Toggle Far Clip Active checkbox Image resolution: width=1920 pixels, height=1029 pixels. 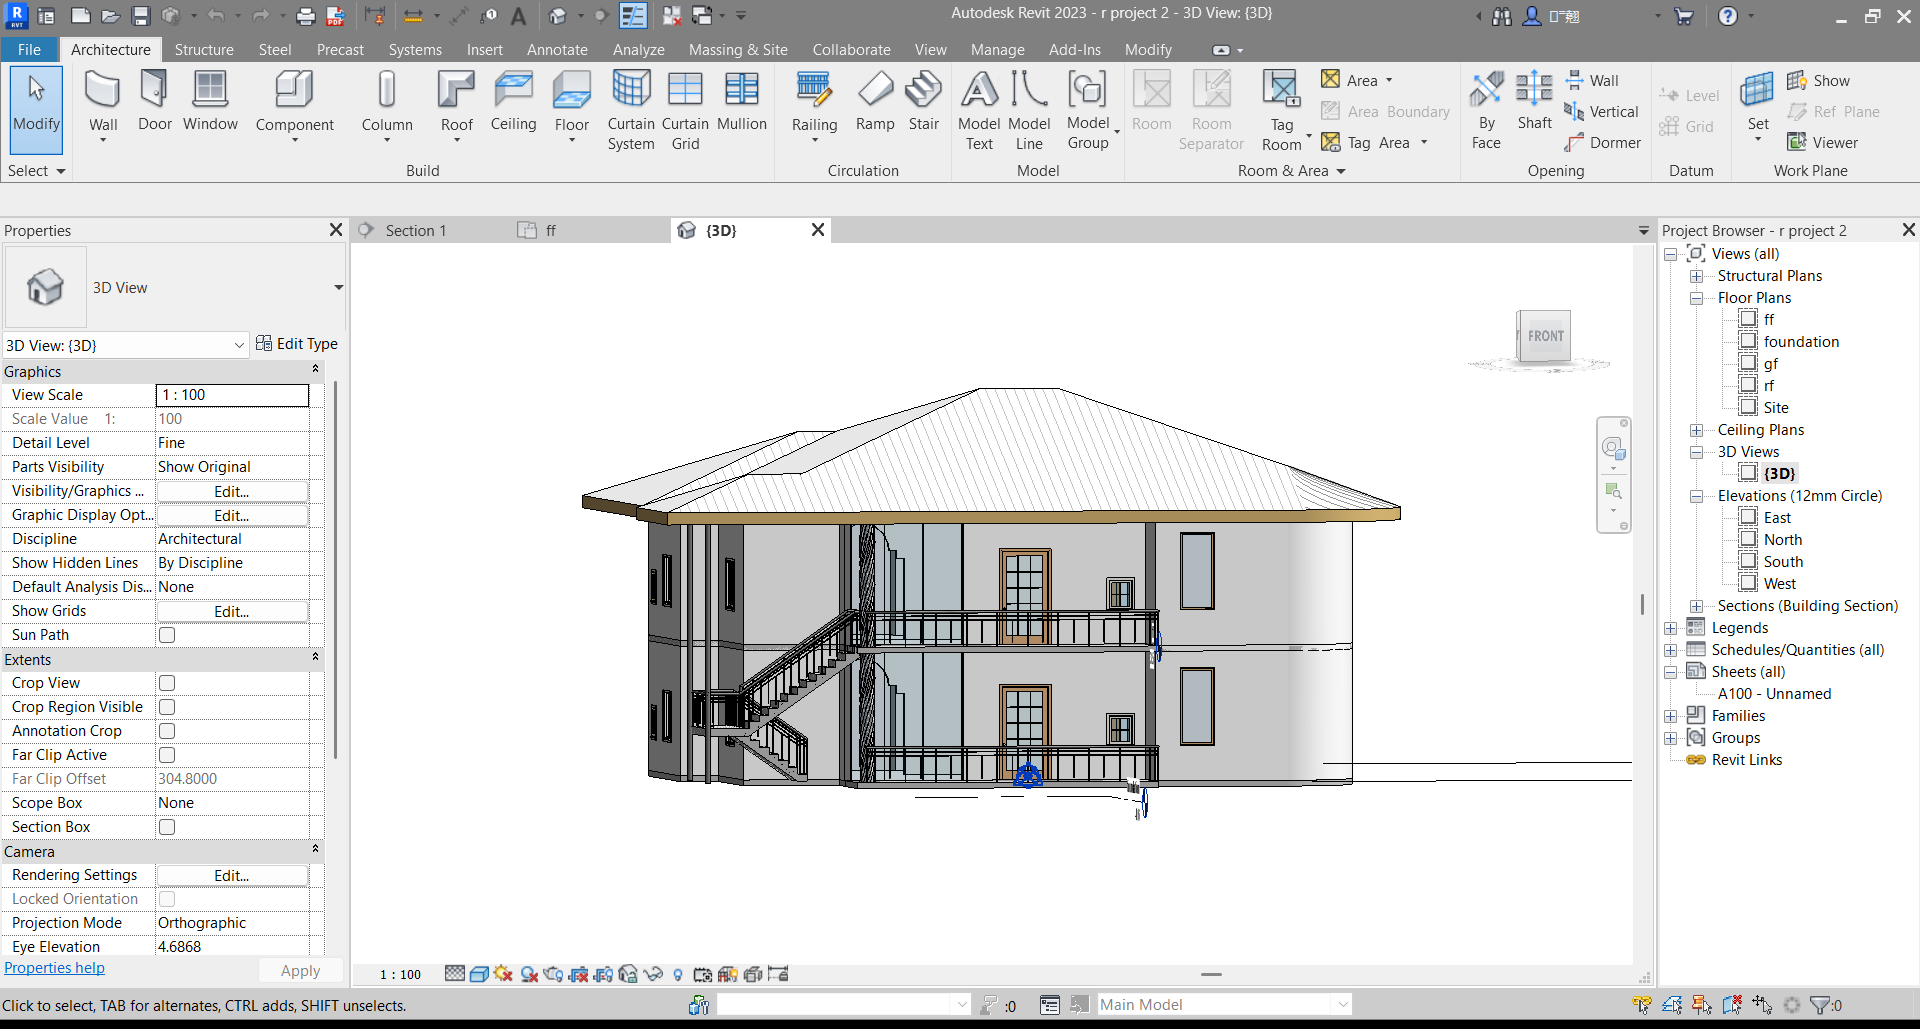[x=167, y=755]
